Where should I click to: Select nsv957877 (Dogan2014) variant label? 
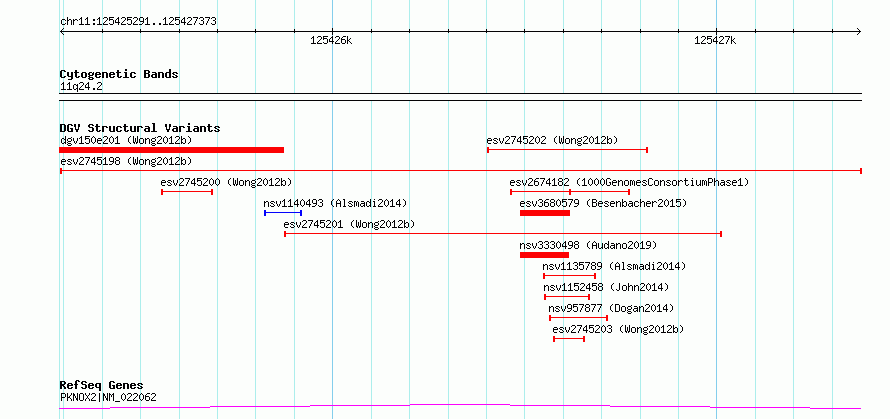point(611,308)
